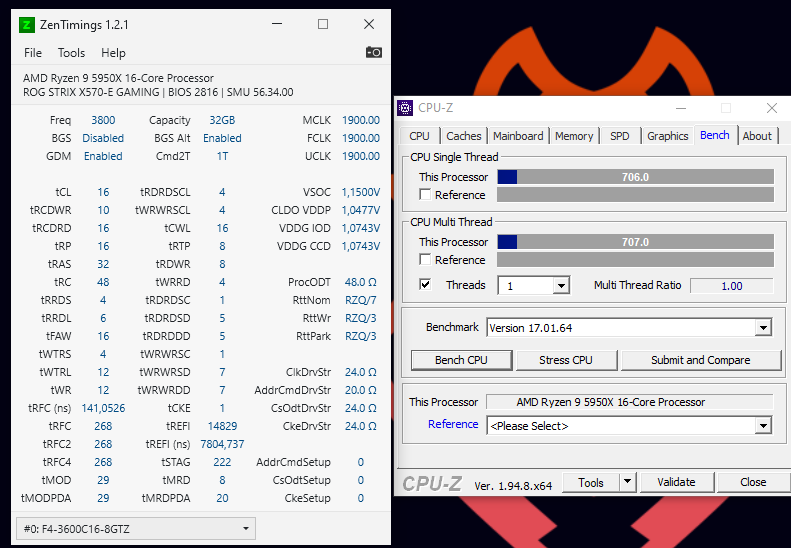The image size is (791, 548).
Task: Click the single thread score bar 706.0
Action: [636, 177]
